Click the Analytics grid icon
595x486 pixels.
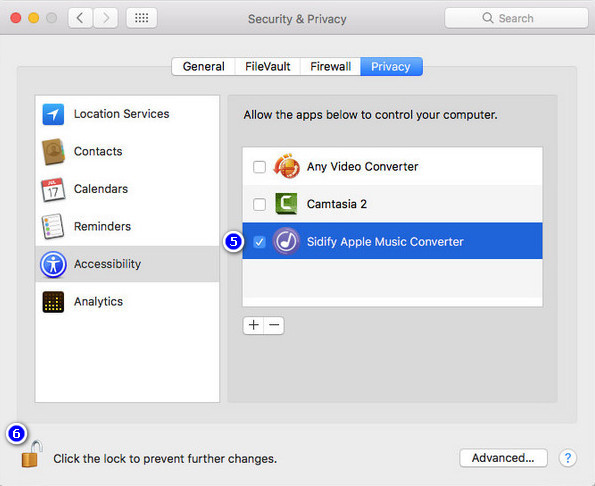coord(53,302)
